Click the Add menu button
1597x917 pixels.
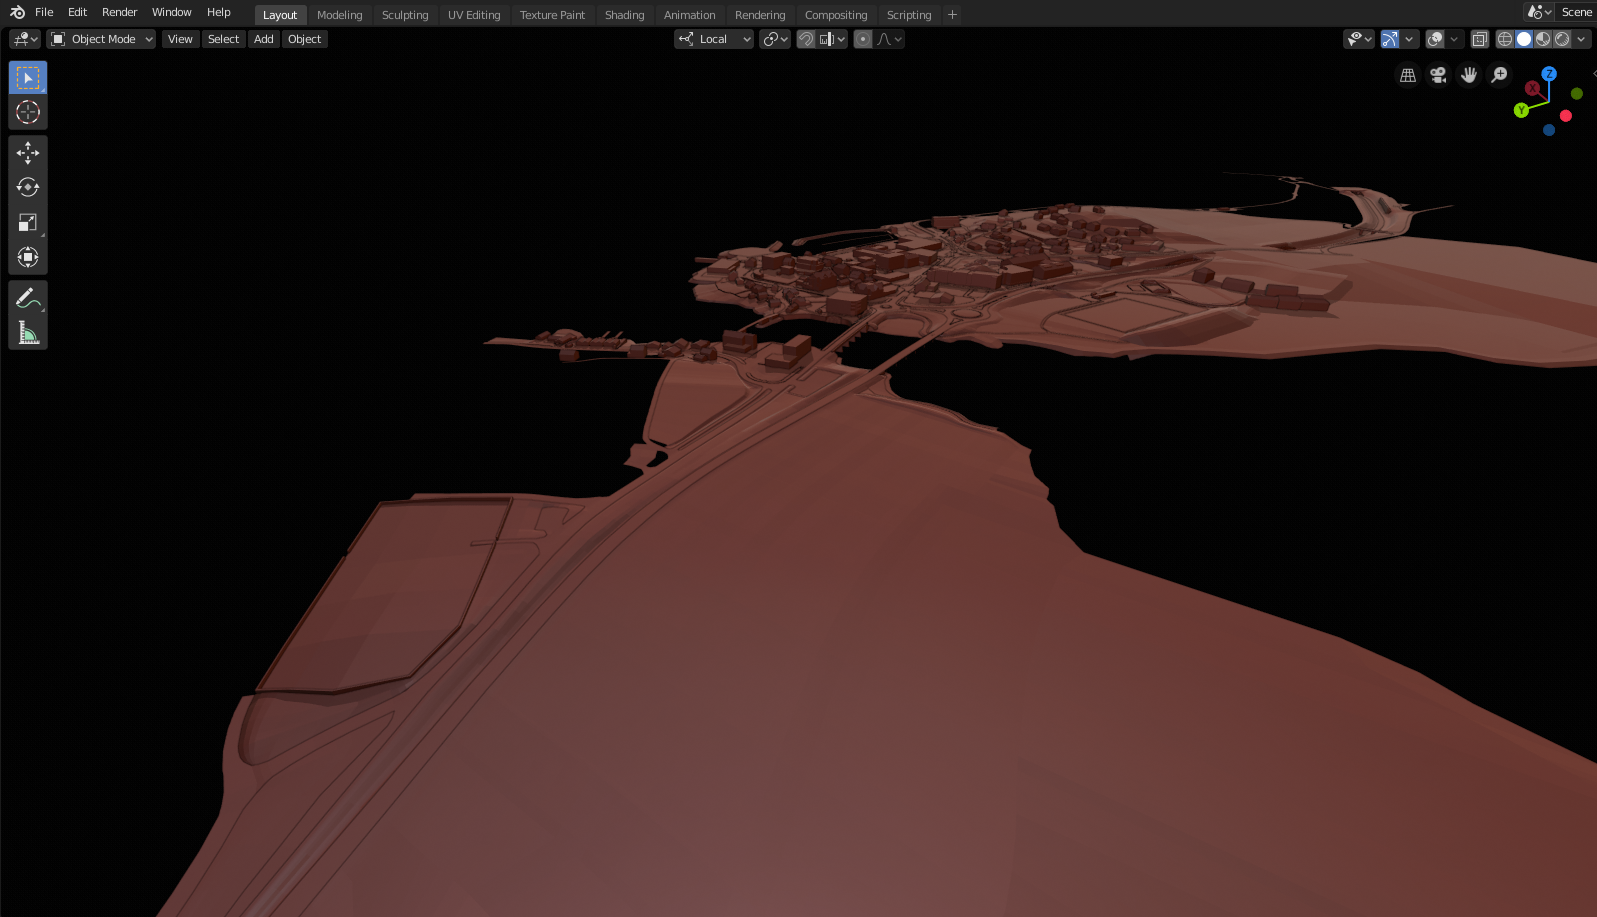[x=264, y=39]
